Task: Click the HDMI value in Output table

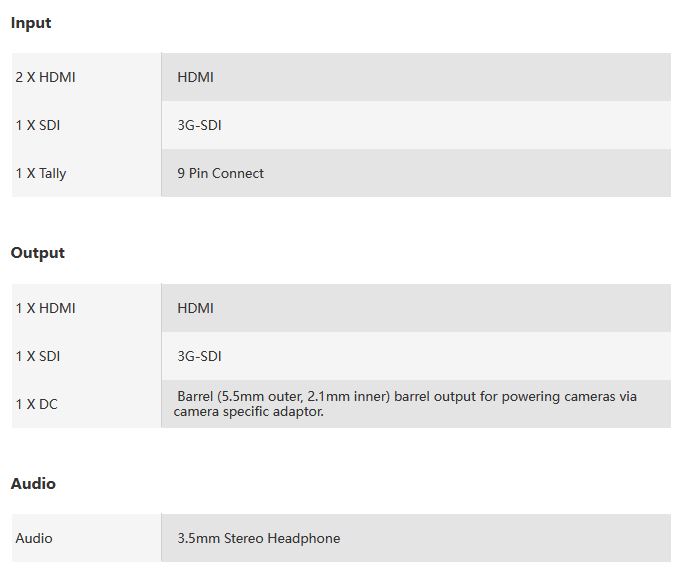Action: [x=195, y=308]
